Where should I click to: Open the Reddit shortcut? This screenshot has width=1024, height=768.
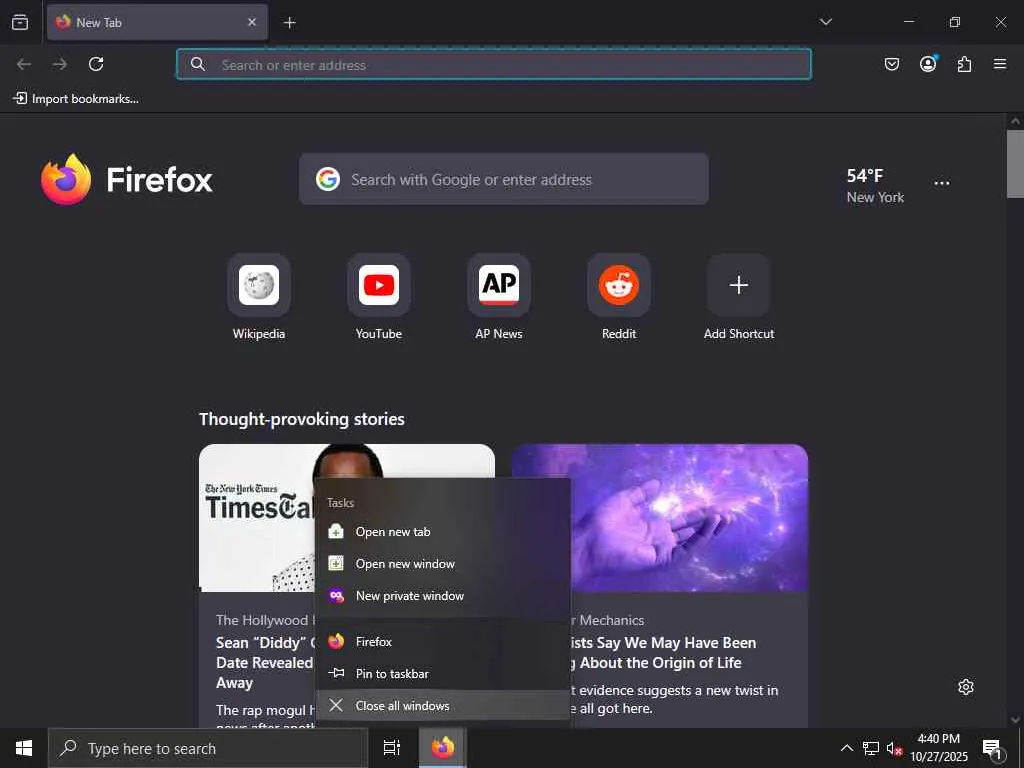click(619, 298)
